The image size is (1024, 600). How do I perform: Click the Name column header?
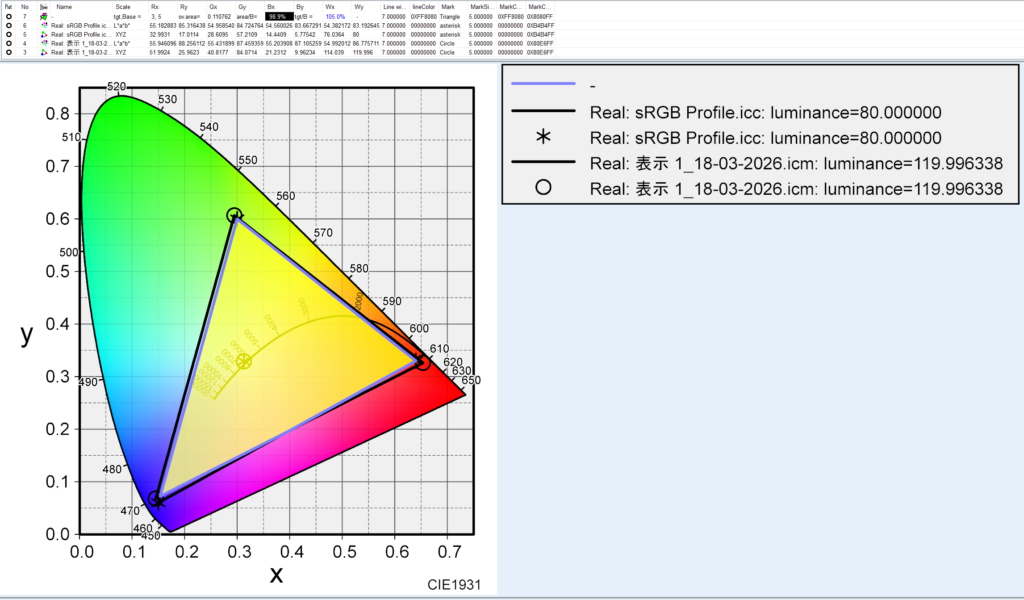tap(65, 6)
